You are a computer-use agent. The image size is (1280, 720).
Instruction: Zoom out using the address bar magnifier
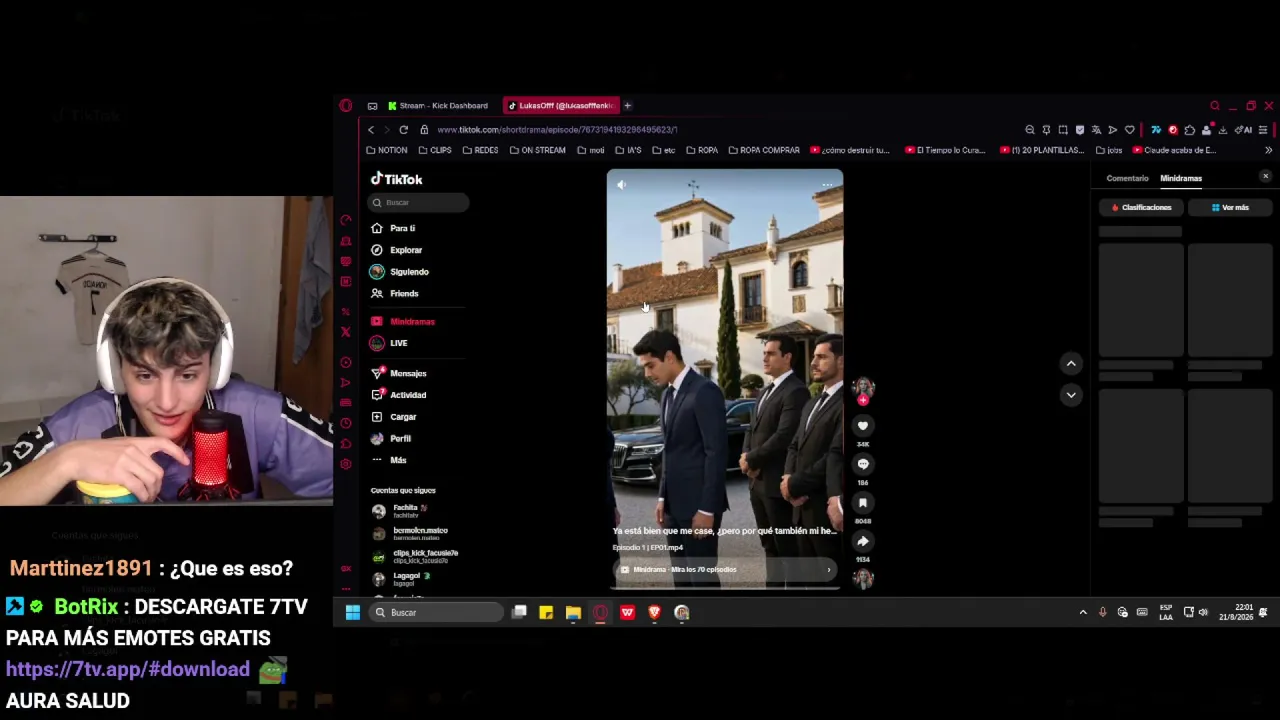point(1030,130)
